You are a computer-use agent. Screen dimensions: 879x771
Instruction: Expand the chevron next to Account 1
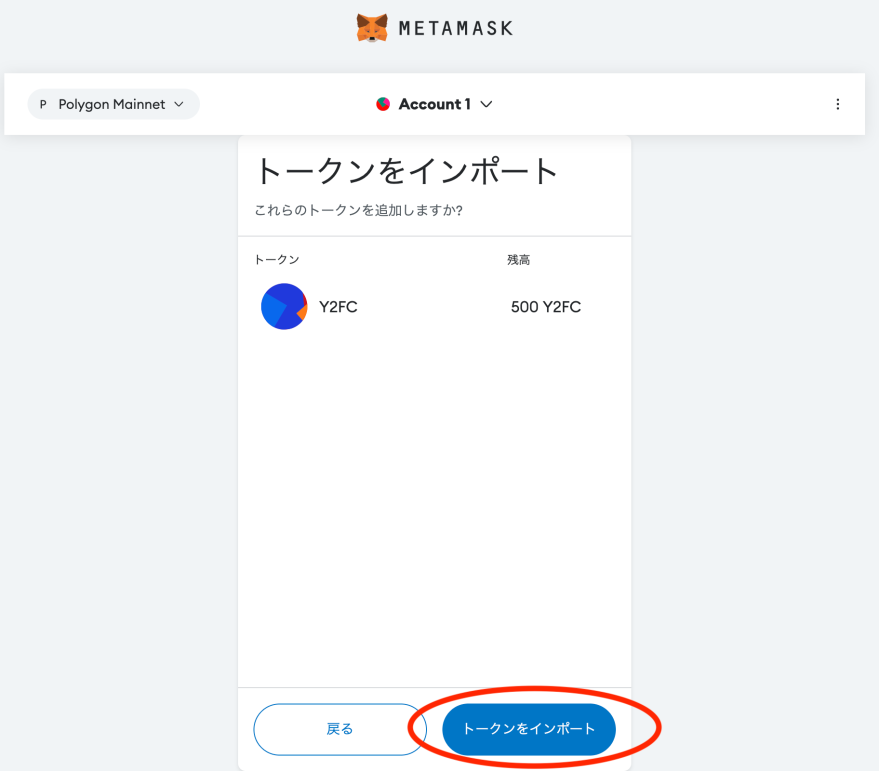(487, 104)
